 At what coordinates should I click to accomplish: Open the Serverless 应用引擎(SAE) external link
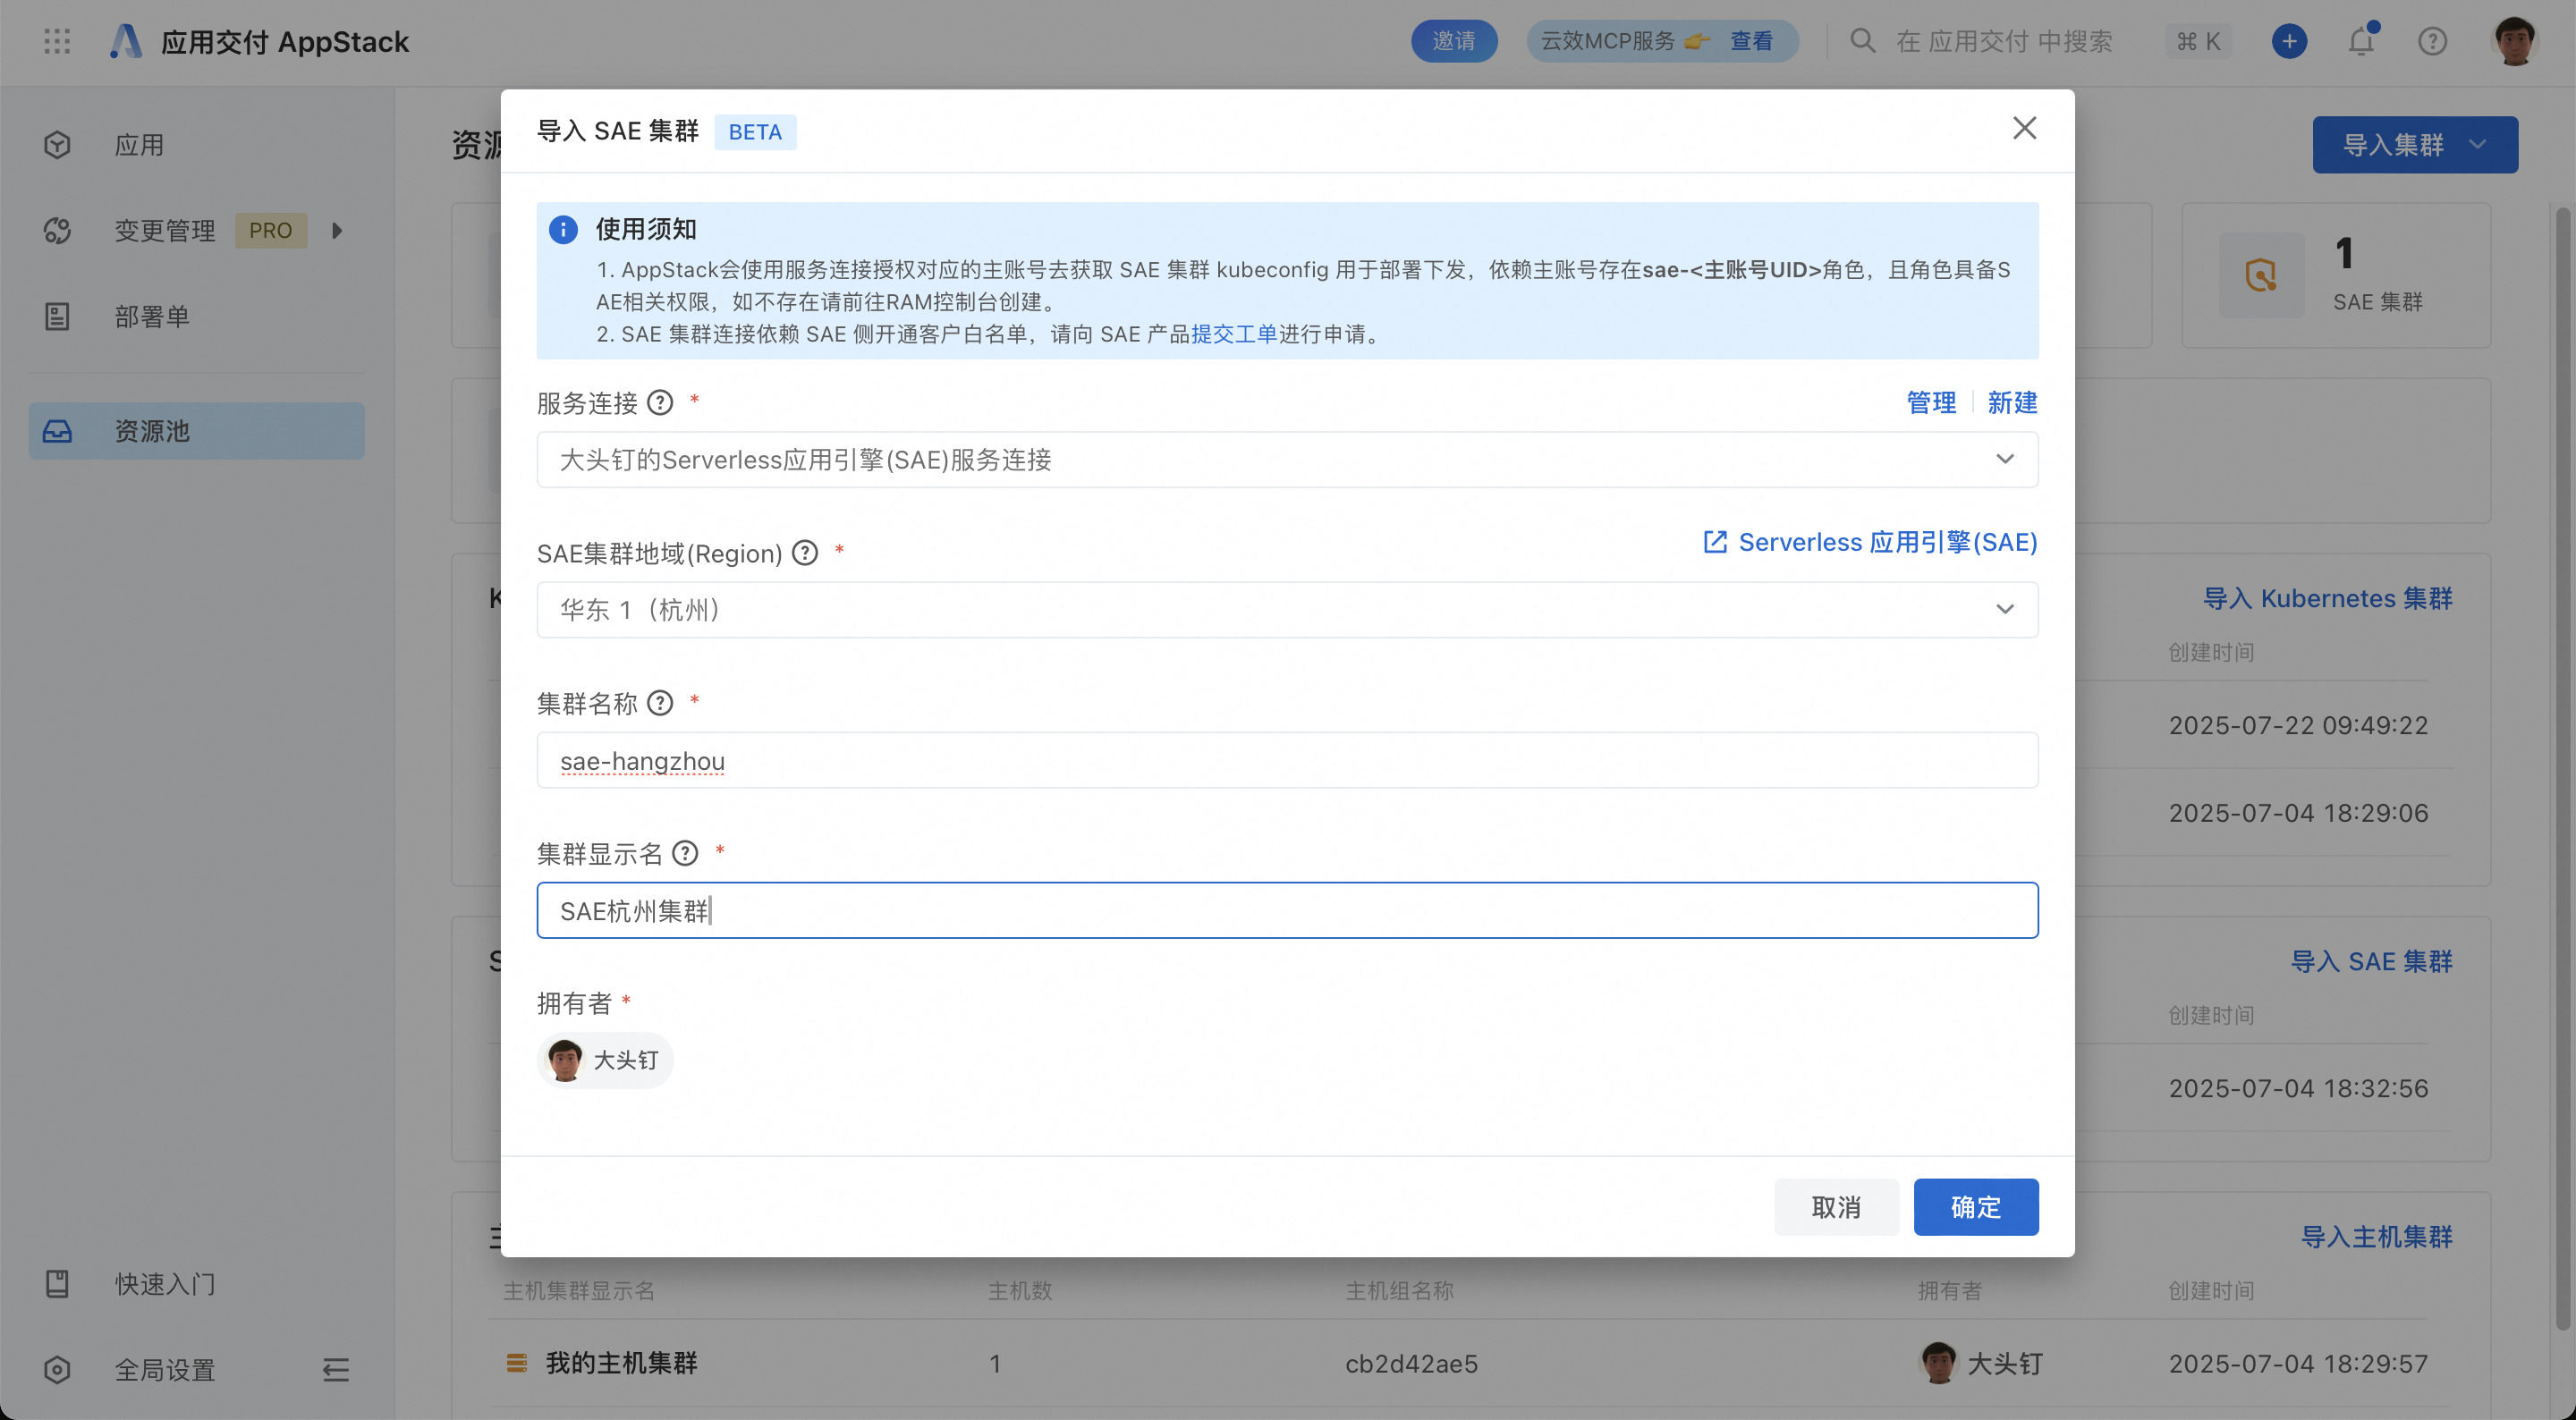tap(1870, 542)
